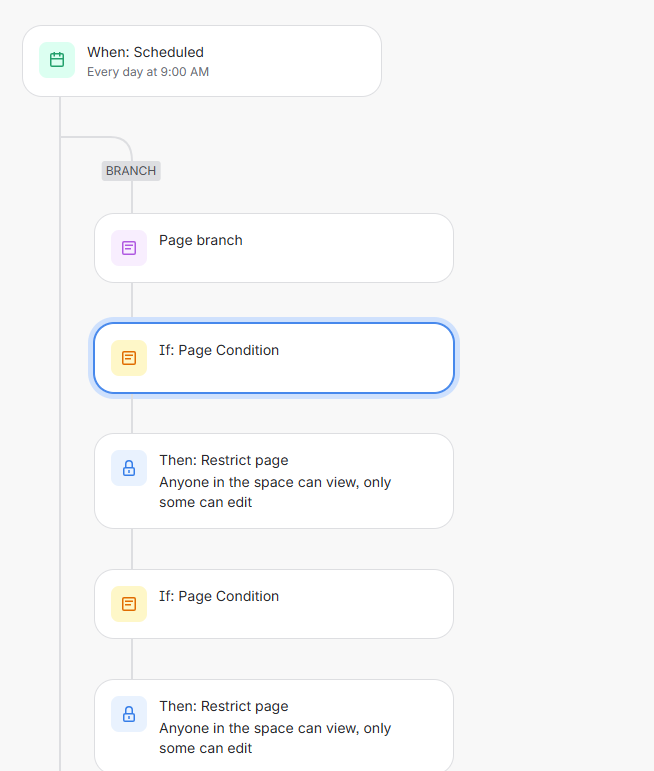
Task: Select the Page branch card title
Action: pos(201,240)
